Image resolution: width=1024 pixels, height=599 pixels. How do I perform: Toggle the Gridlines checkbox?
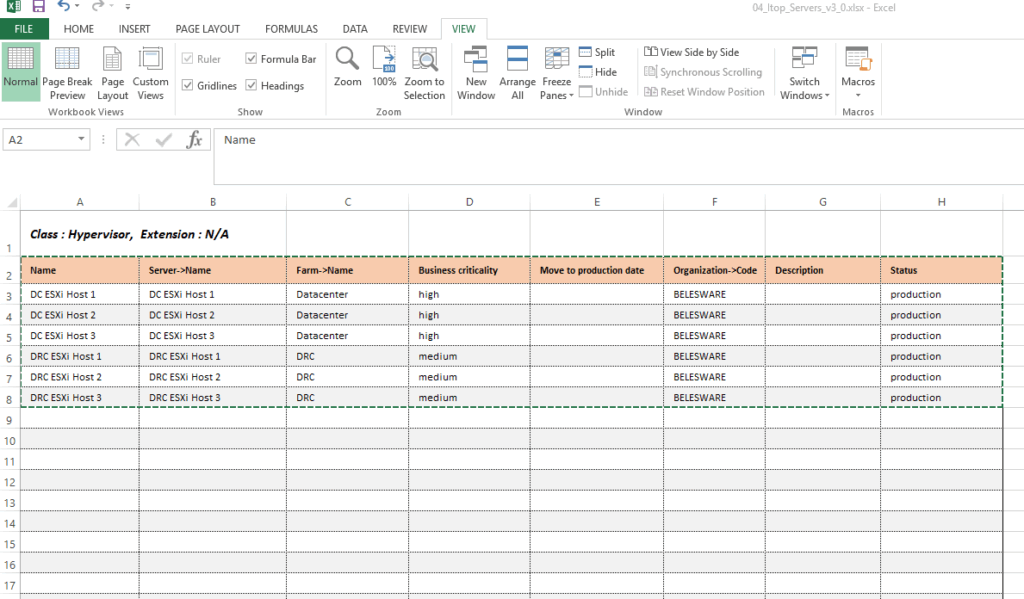point(187,86)
